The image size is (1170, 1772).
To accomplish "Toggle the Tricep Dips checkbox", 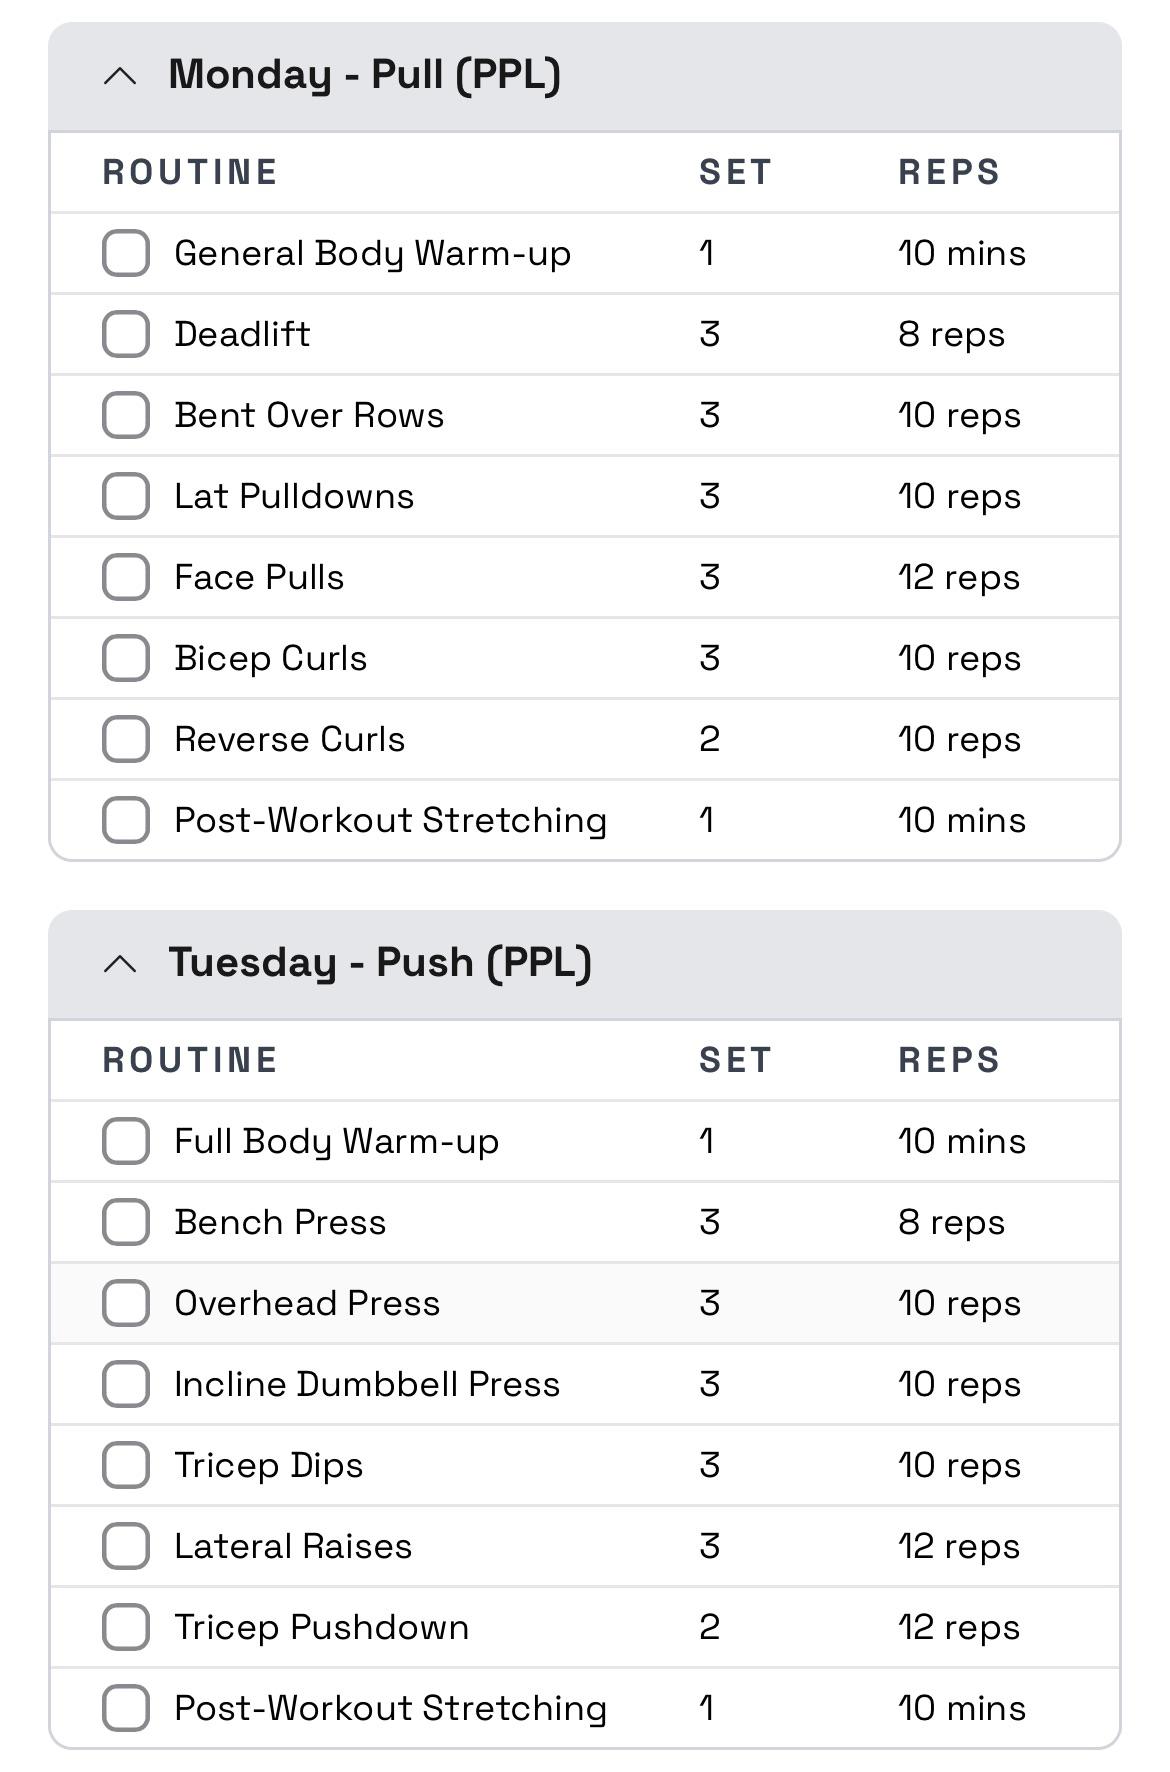I will 126,1465.
